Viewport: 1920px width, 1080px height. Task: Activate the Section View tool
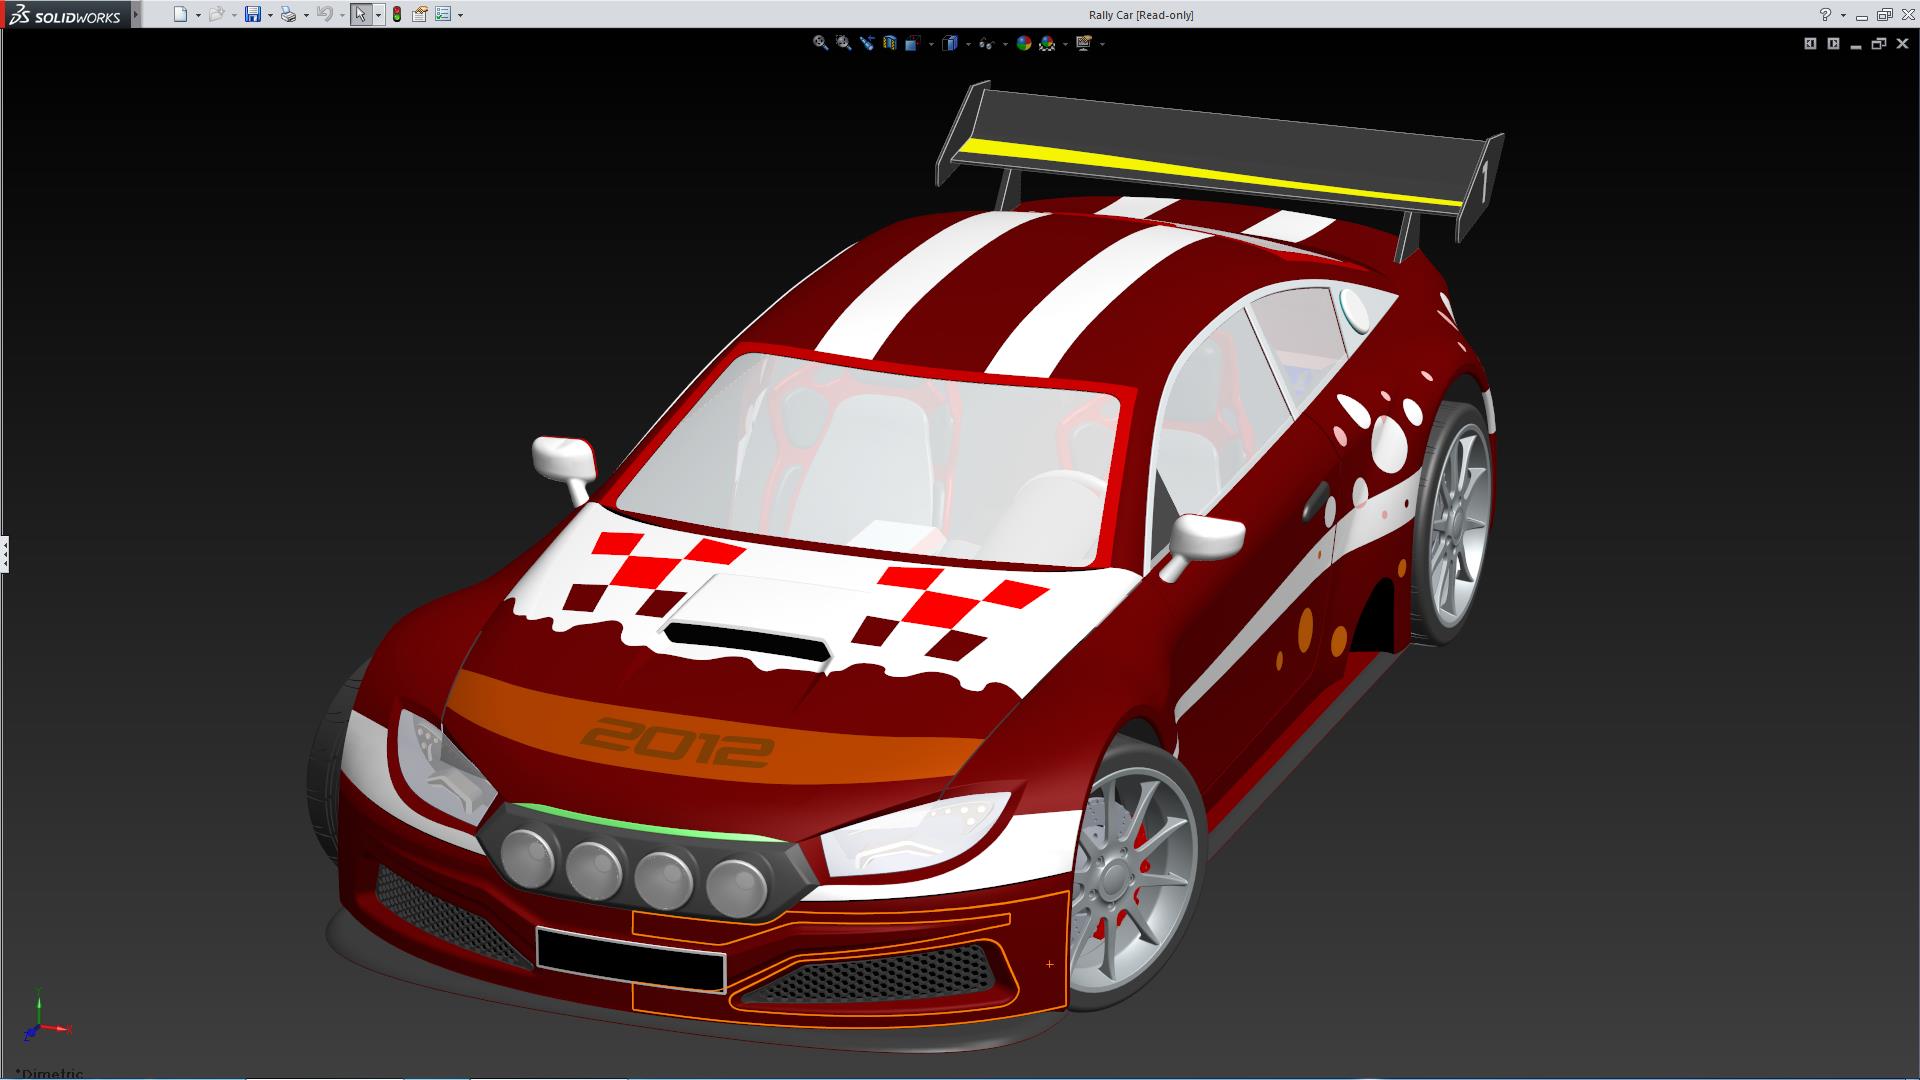890,43
